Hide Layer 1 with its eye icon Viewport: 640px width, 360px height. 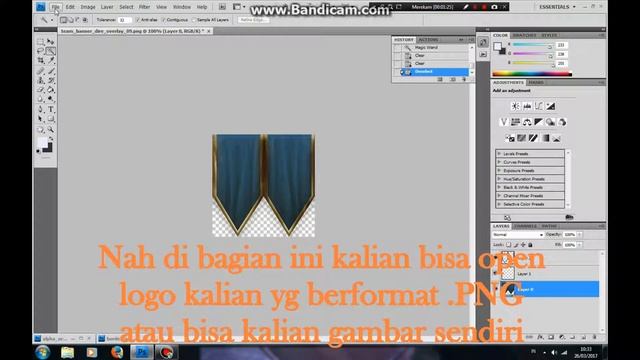coord(496,273)
